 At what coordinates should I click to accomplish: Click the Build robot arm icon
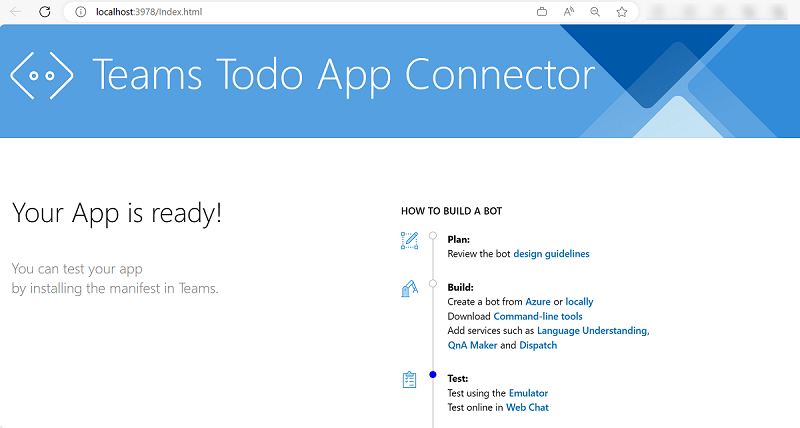click(x=409, y=288)
